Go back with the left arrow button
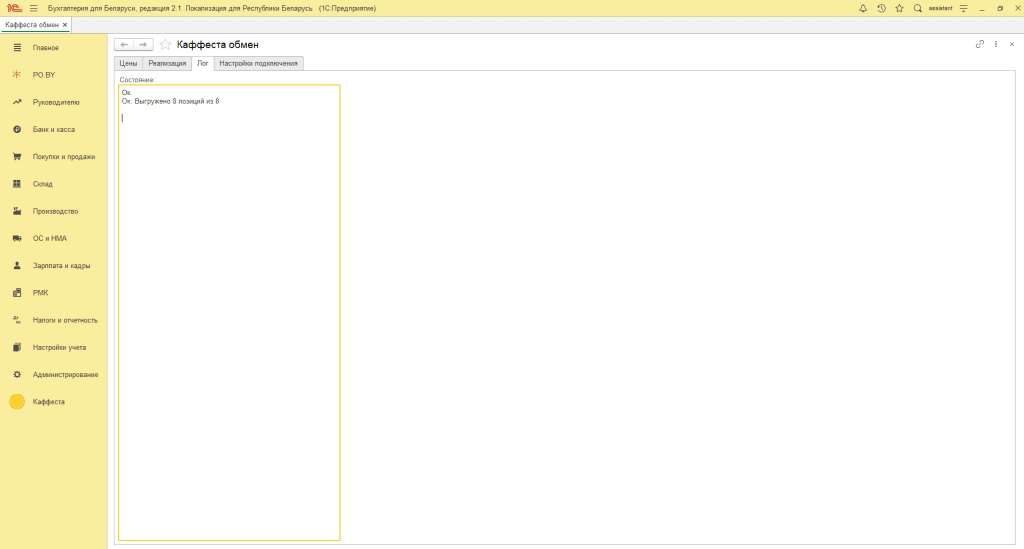 point(124,44)
